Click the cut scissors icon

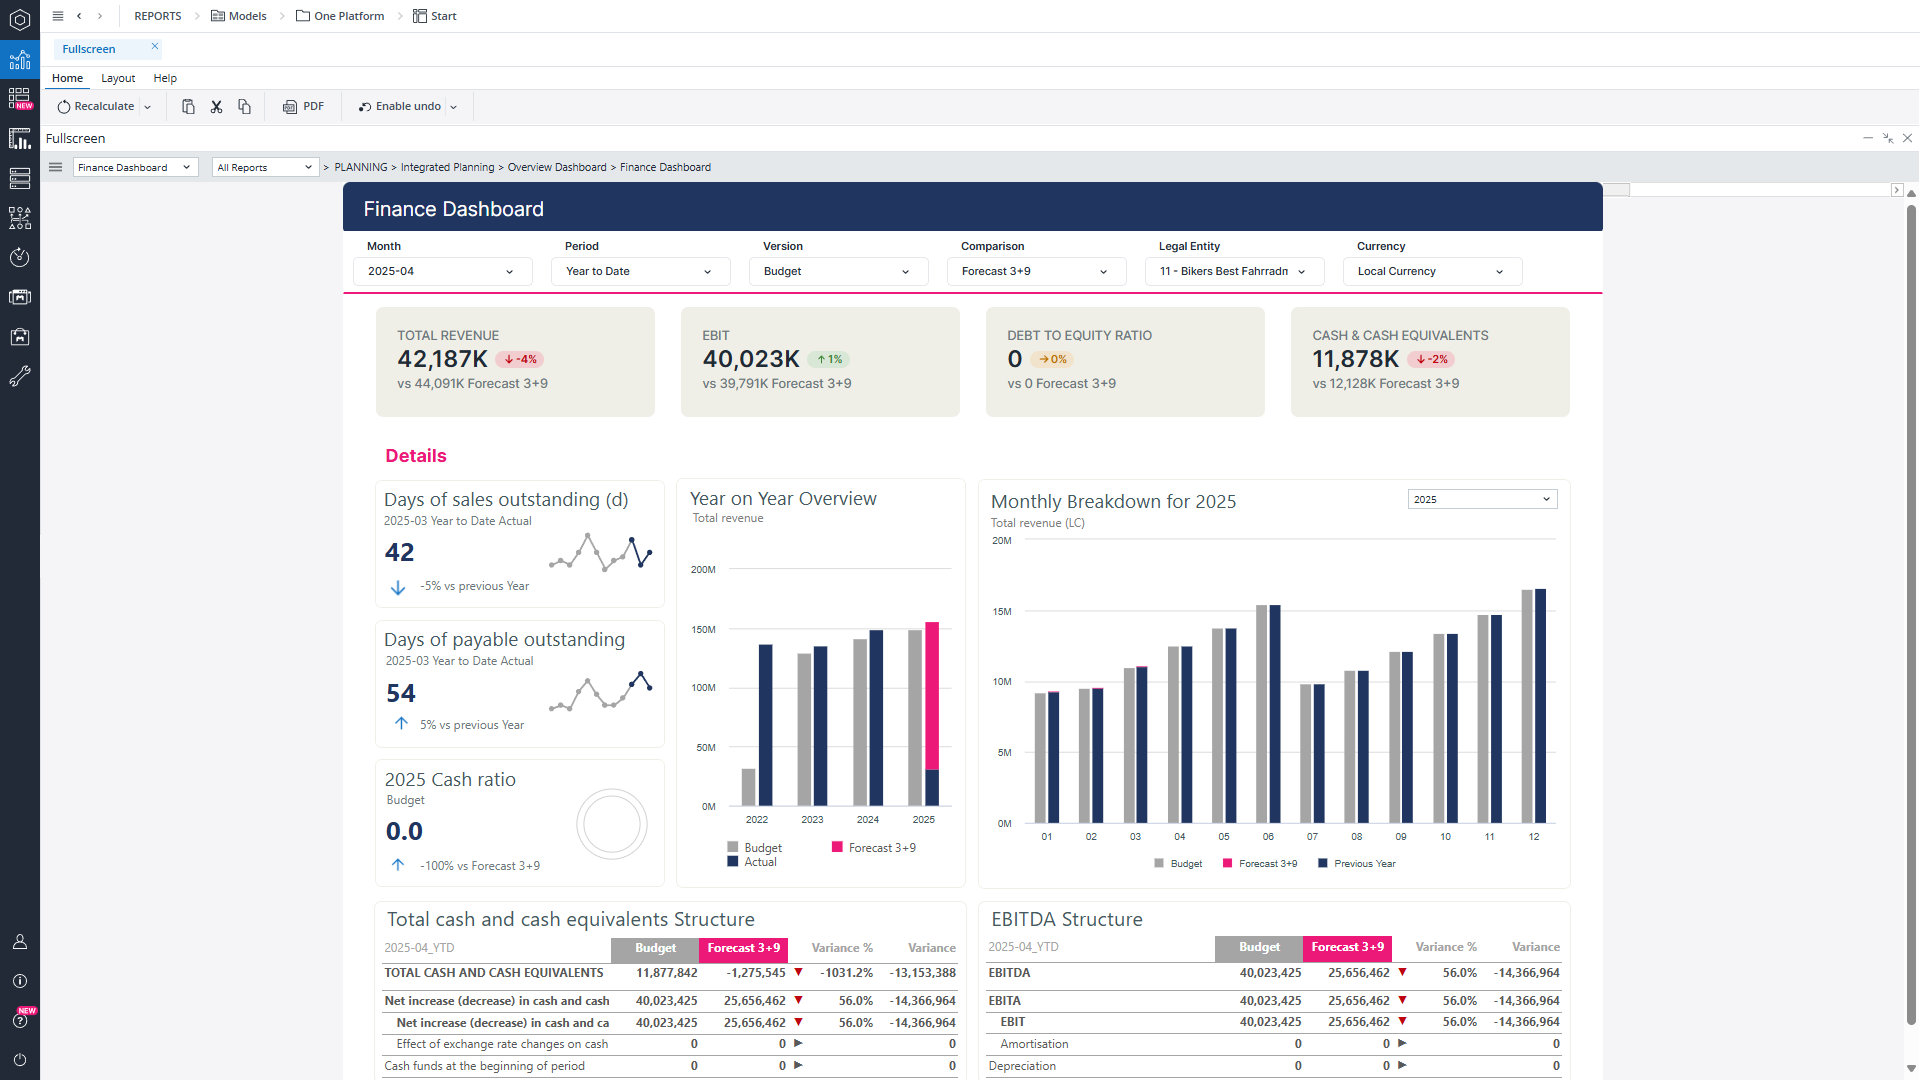[x=216, y=107]
